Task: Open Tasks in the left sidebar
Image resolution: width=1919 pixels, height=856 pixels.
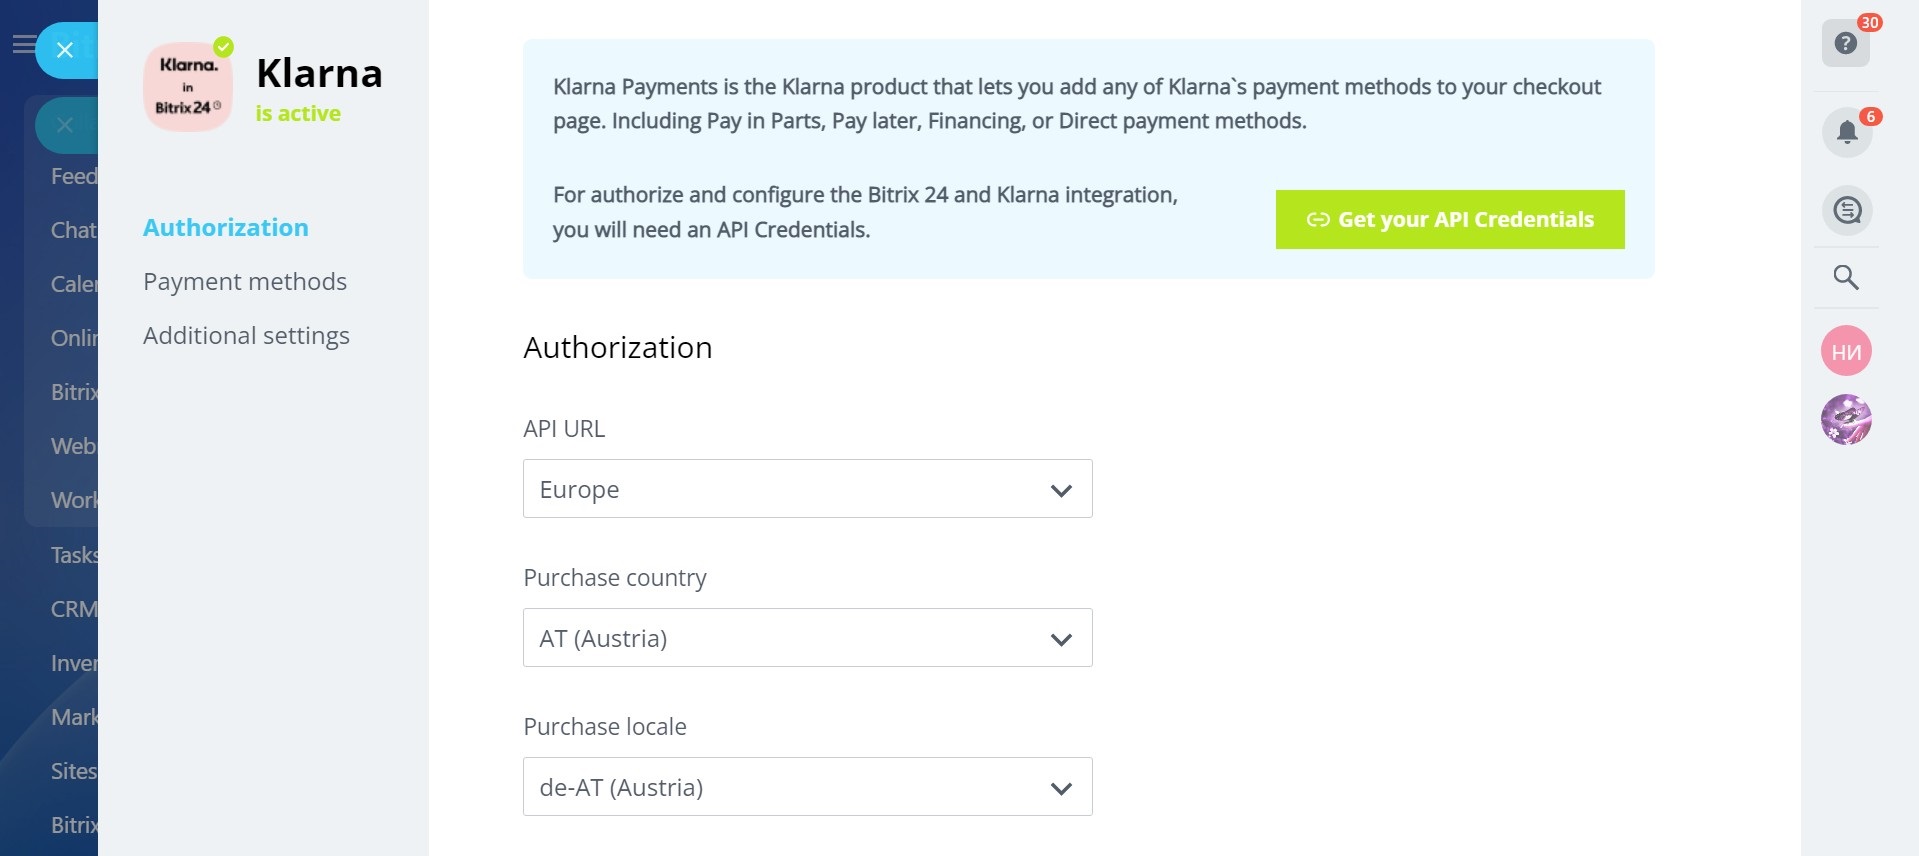Action: (74, 555)
